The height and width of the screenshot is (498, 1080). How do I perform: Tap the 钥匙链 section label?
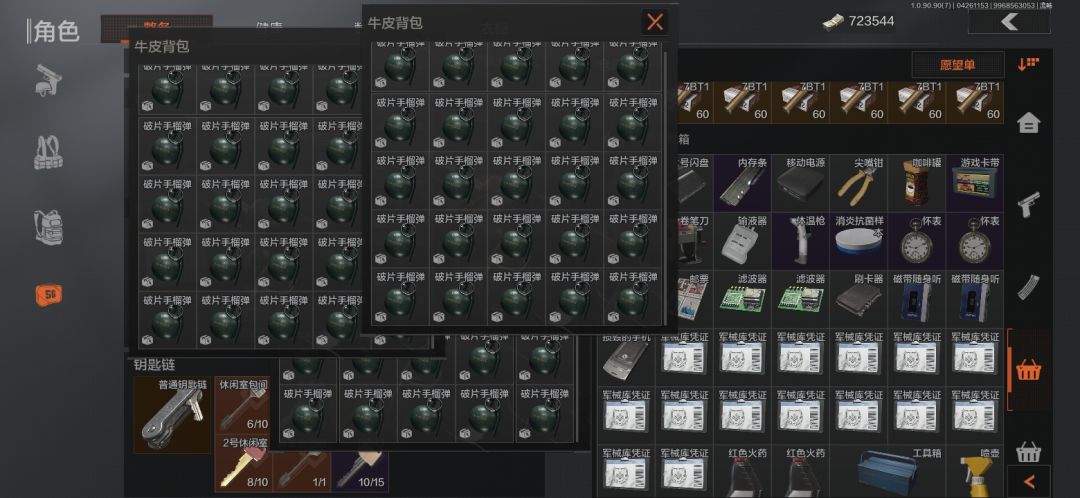click(x=154, y=364)
